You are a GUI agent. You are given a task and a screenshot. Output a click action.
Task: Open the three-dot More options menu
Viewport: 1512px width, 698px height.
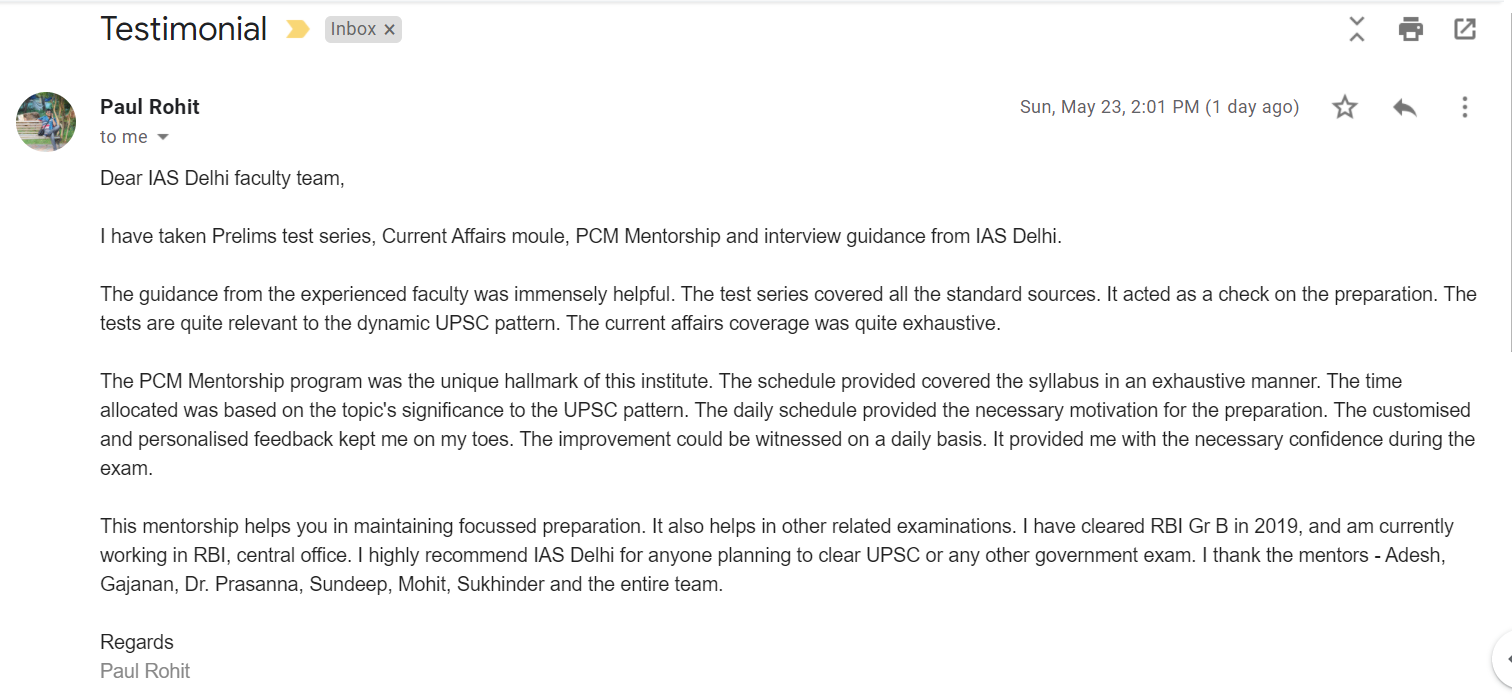tap(1464, 107)
